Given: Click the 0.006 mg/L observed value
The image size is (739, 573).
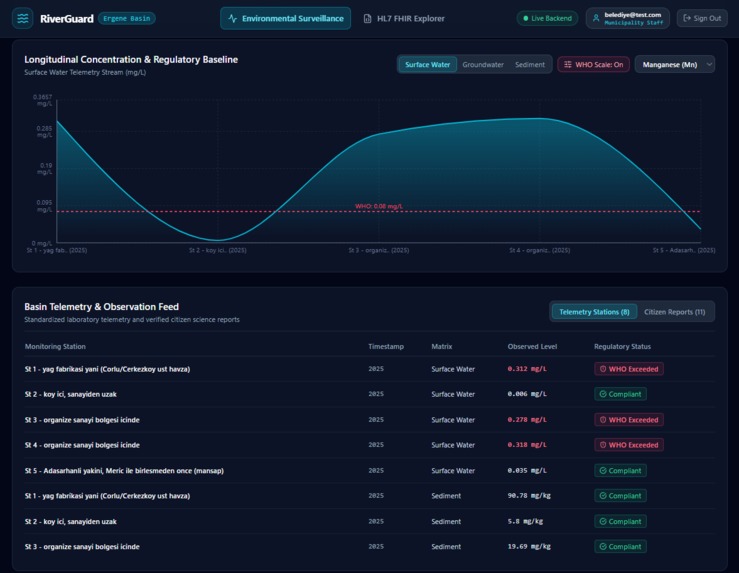Looking at the screenshot, I should (527, 394).
